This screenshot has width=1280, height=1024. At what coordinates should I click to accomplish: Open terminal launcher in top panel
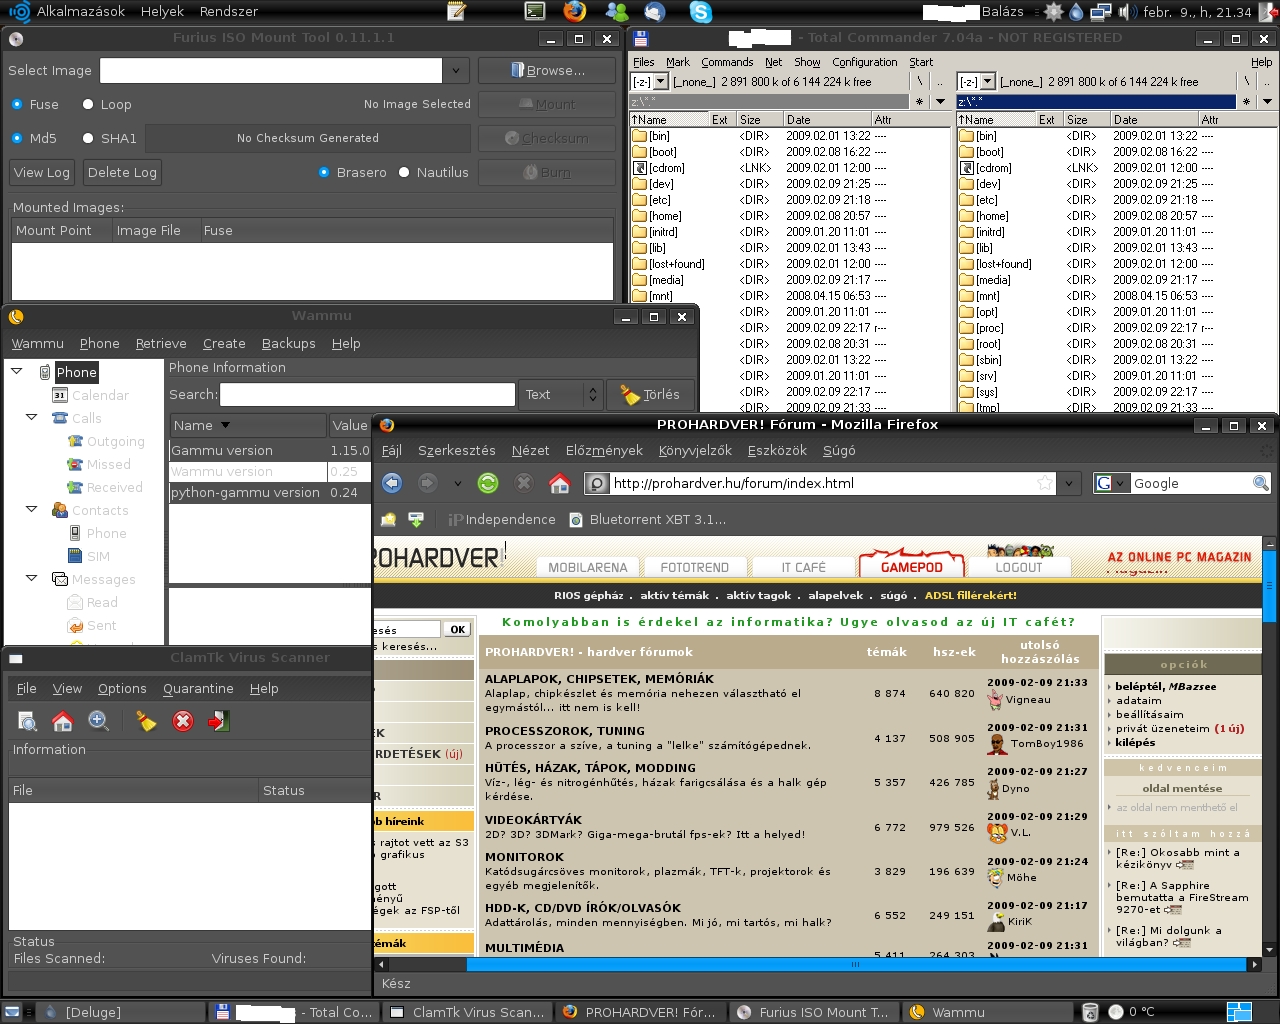(x=535, y=12)
